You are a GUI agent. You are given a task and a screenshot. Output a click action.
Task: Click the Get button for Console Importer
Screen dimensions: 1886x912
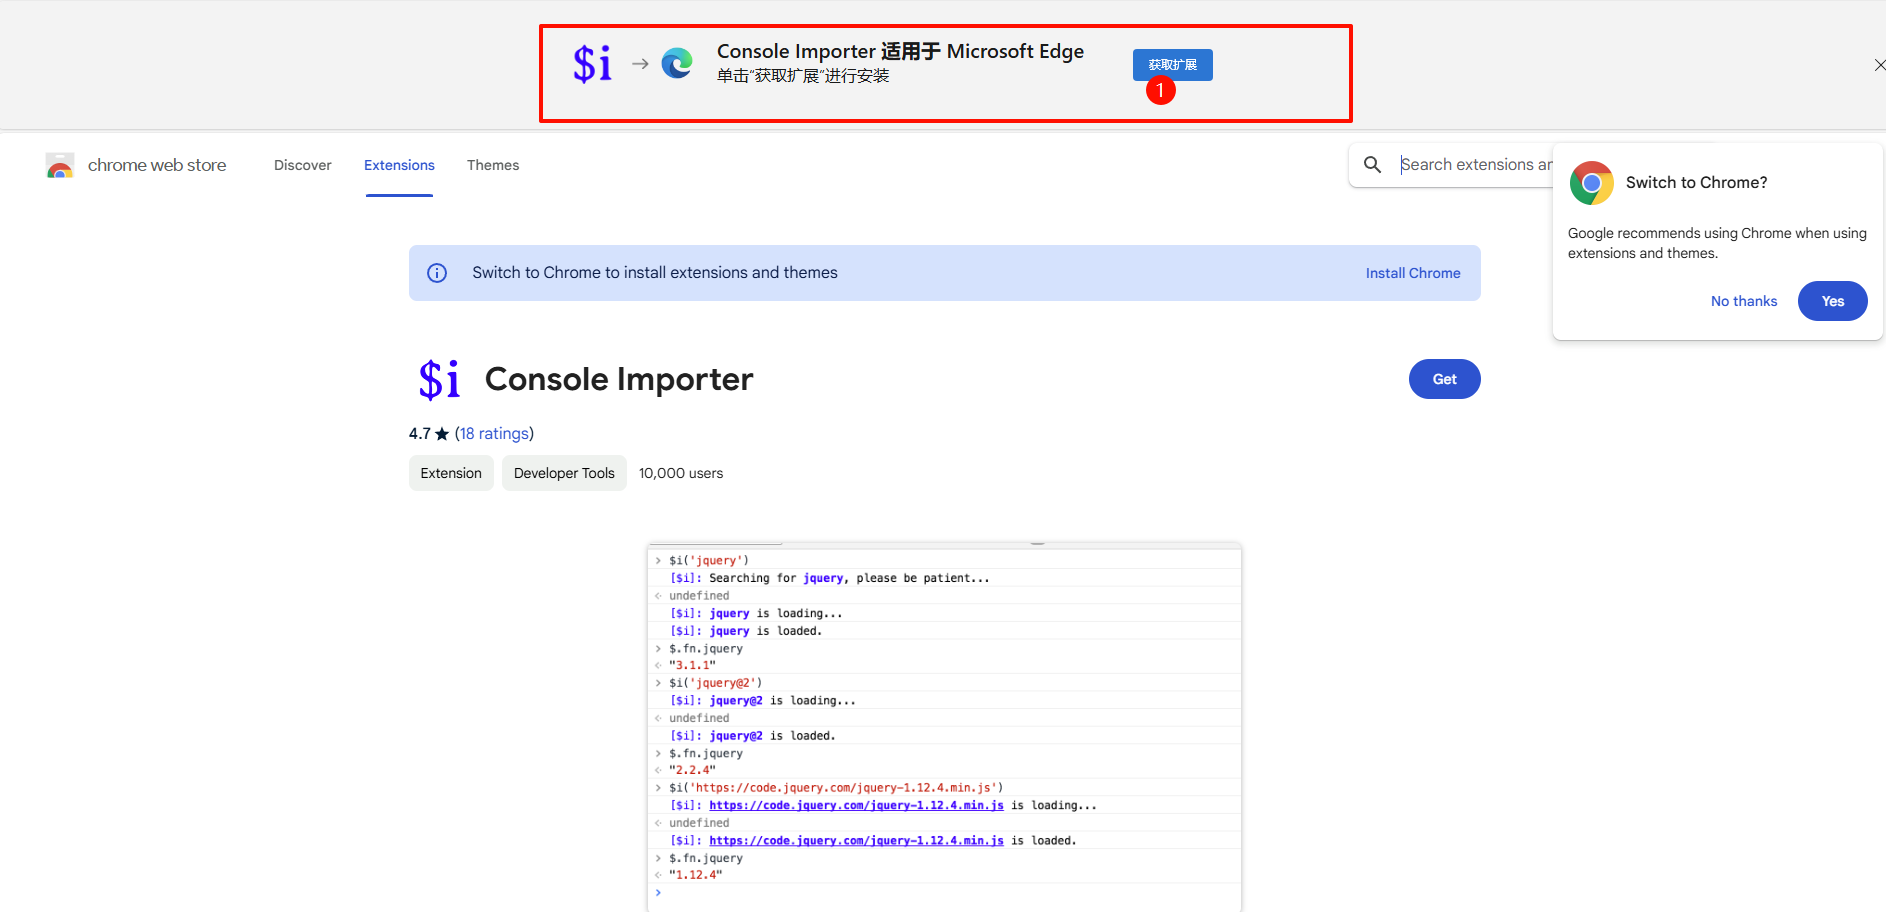coord(1444,379)
